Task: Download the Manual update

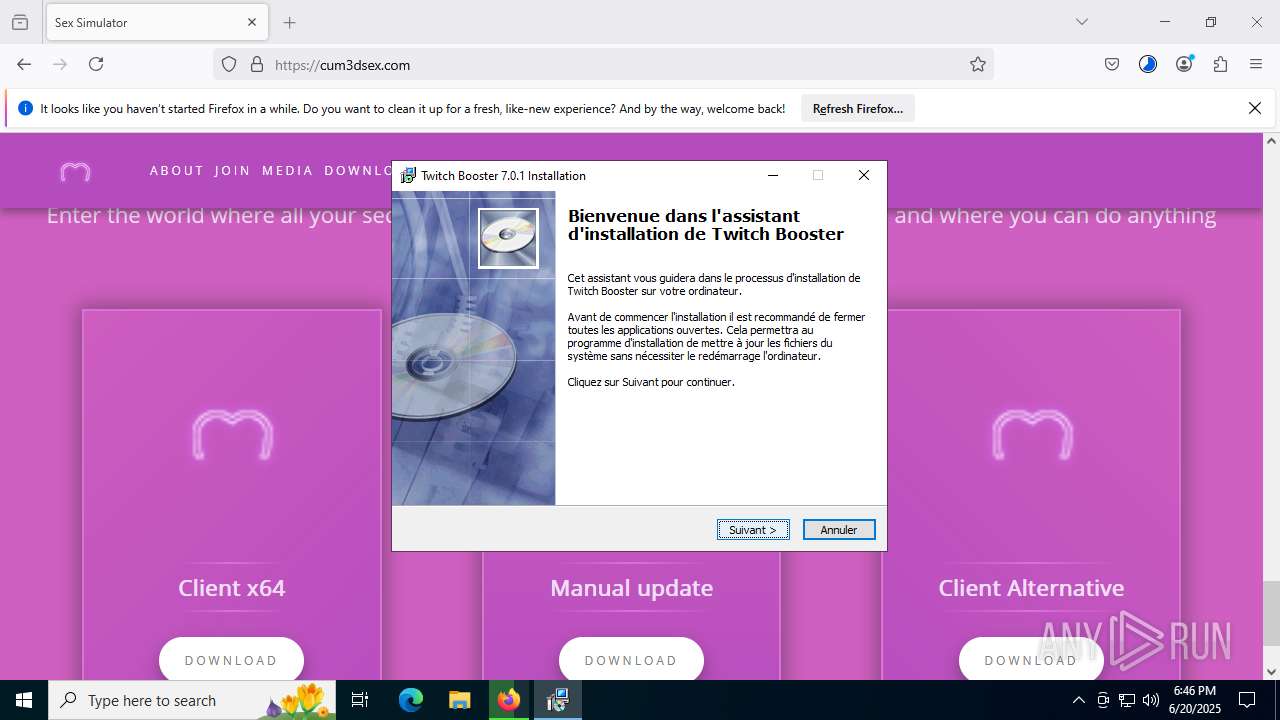Action: (631, 660)
